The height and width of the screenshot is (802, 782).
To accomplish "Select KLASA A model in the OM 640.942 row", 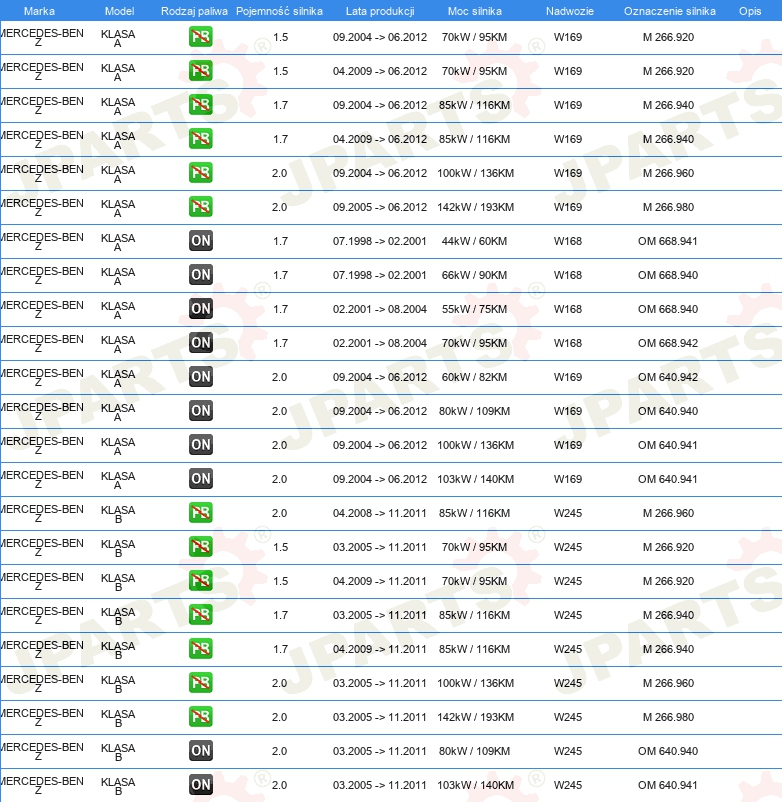I will click(118, 378).
